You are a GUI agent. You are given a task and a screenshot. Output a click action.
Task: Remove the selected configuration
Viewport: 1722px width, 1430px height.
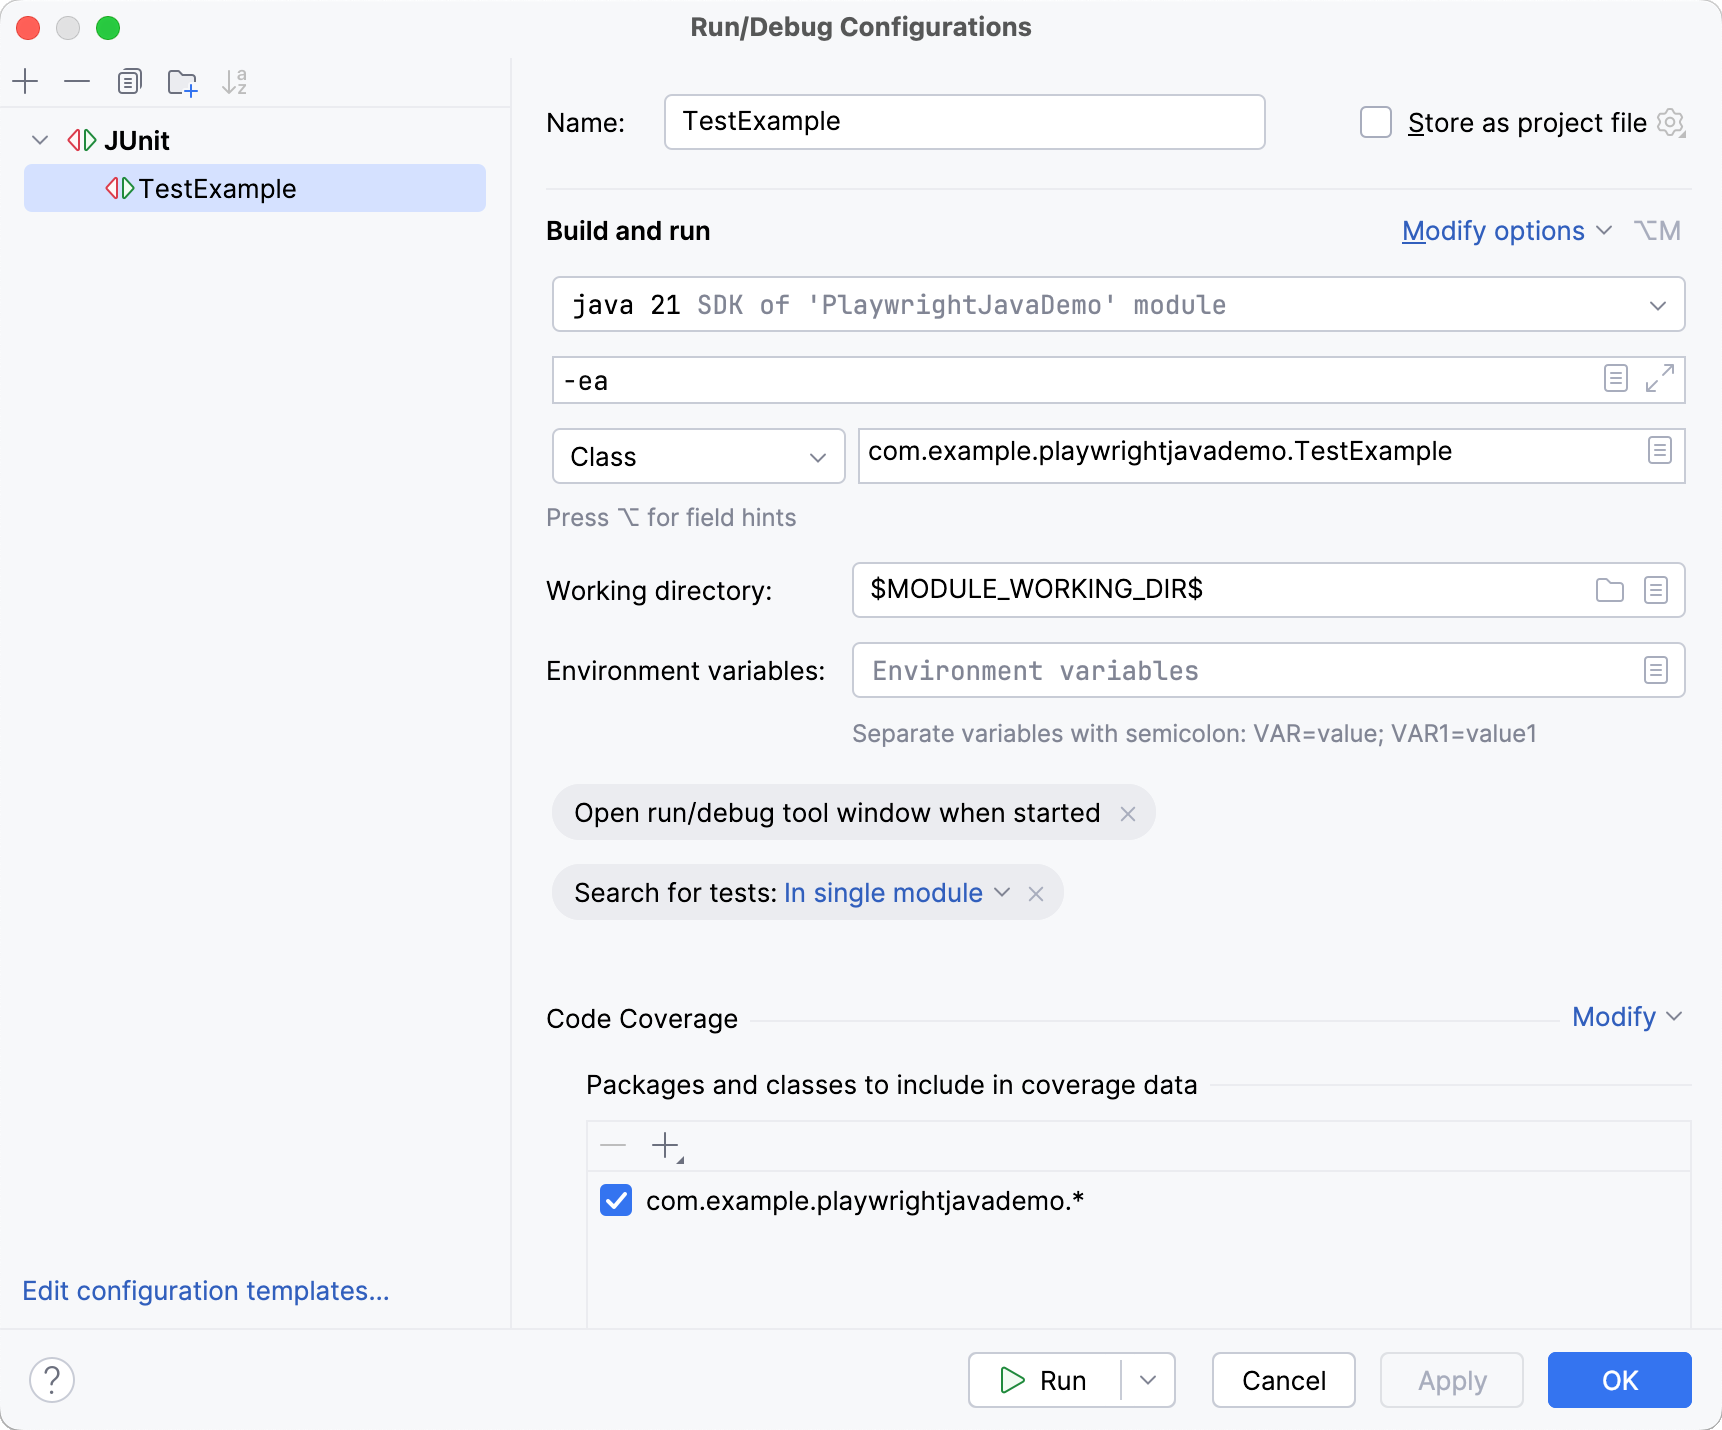pyautogui.click(x=77, y=82)
